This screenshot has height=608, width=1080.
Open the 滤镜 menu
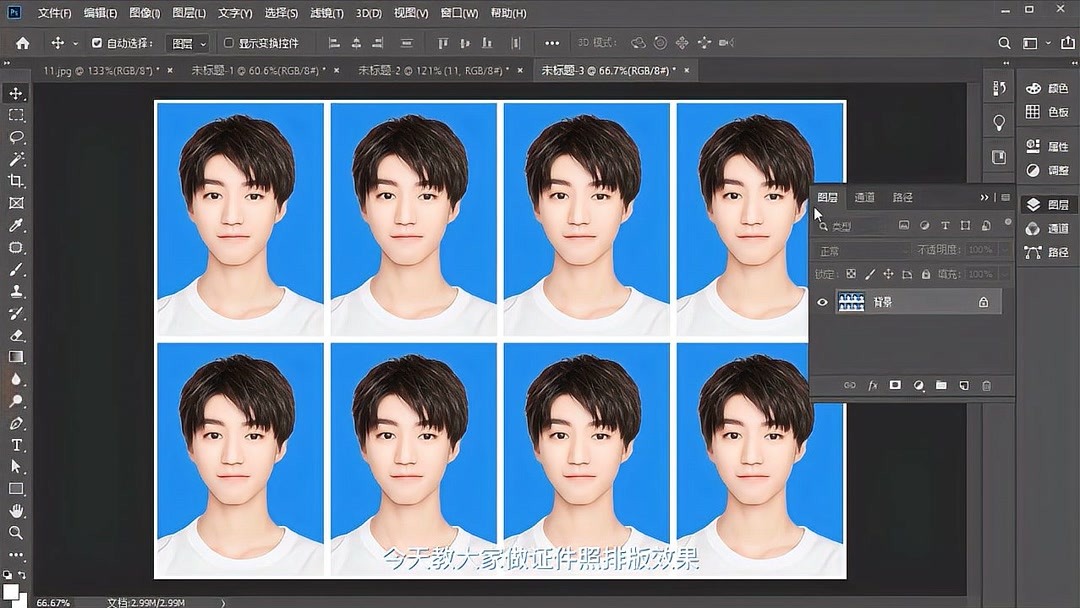(326, 13)
